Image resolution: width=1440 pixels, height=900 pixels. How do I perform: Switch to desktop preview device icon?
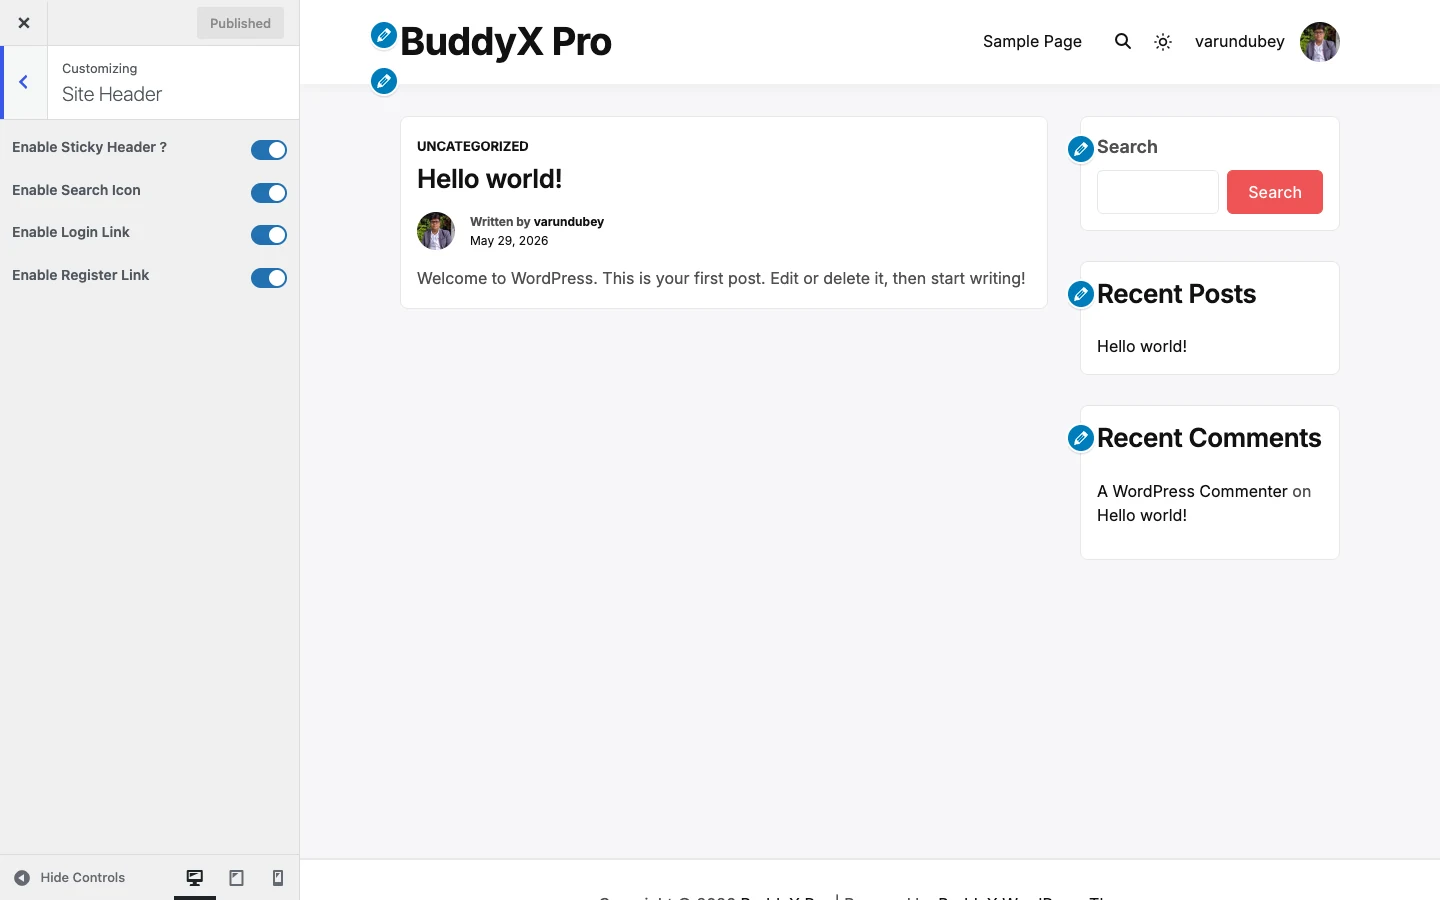click(x=195, y=878)
